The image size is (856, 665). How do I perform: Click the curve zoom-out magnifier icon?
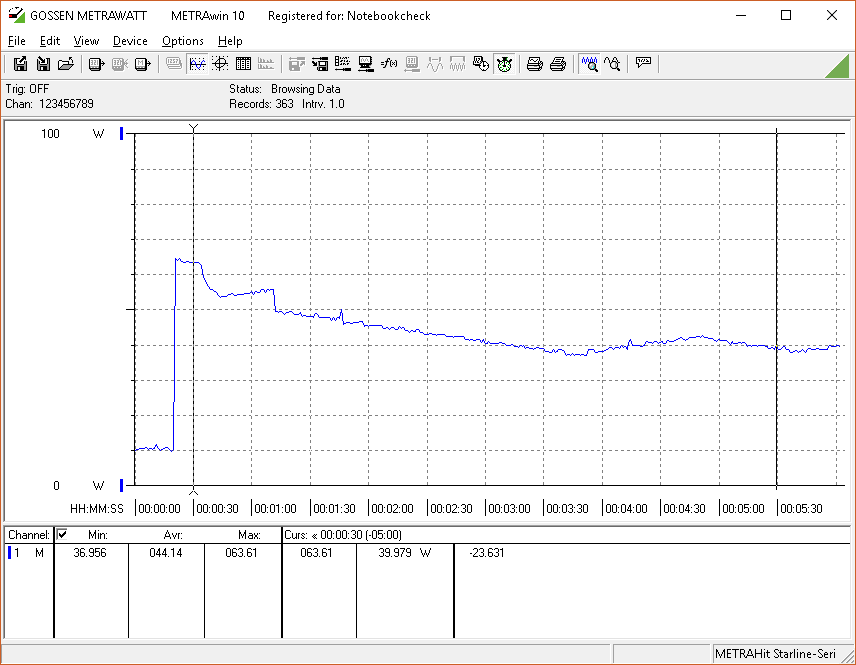(613, 64)
